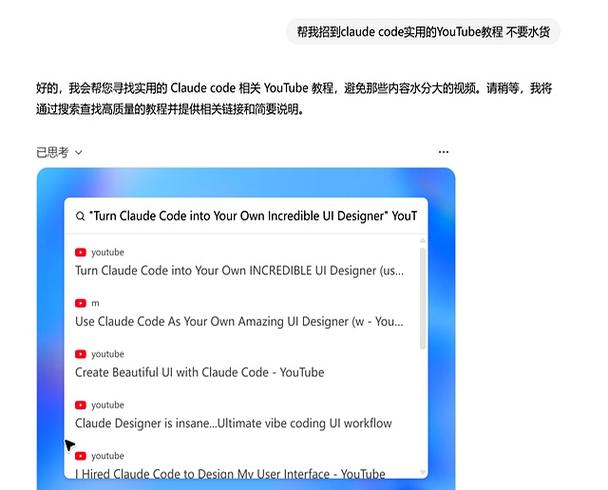Click 'youtube' label above 'Claude Designer is insane'
Image resolution: width=608 pixels, height=490 pixels.
point(108,405)
